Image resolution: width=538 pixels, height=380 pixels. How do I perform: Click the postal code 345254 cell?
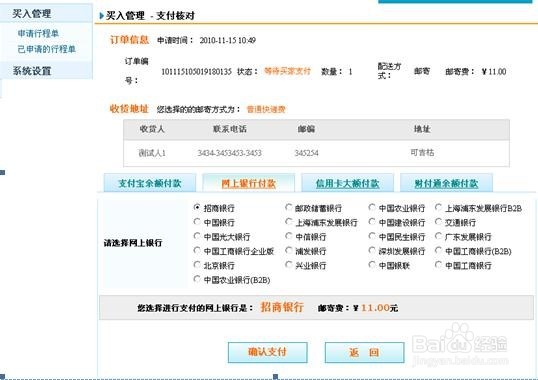[x=306, y=153]
